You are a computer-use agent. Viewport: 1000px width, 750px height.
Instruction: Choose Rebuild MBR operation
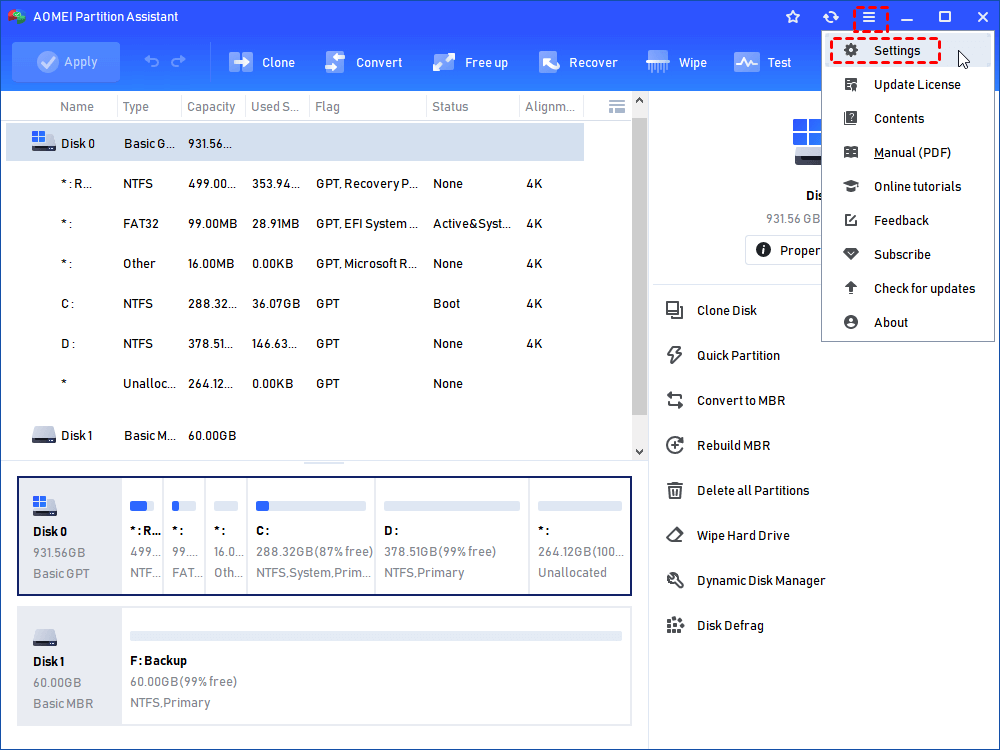pyautogui.click(x=718, y=445)
